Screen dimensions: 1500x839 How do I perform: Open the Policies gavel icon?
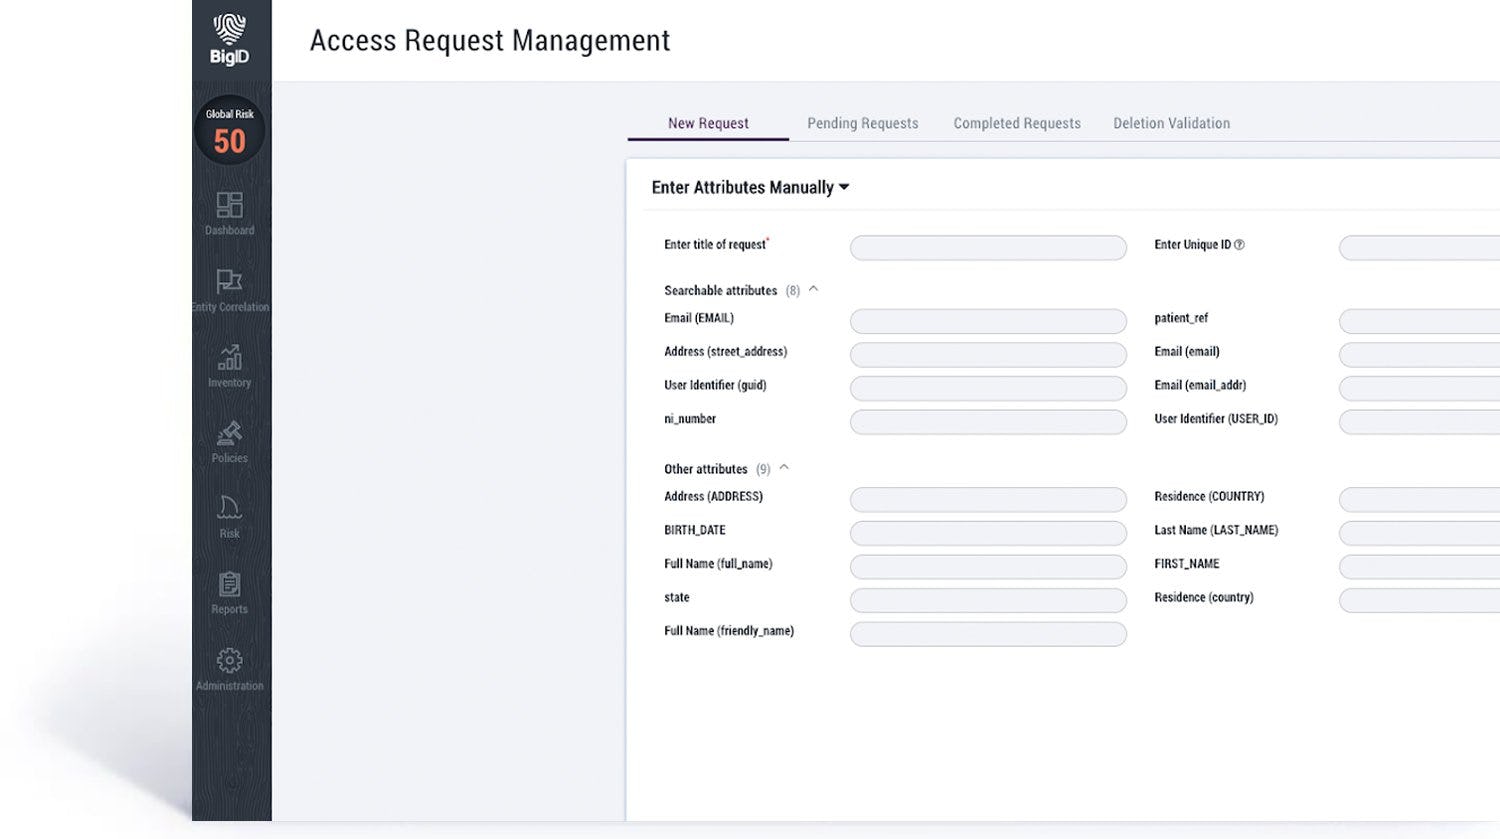[x=229, y=434]
